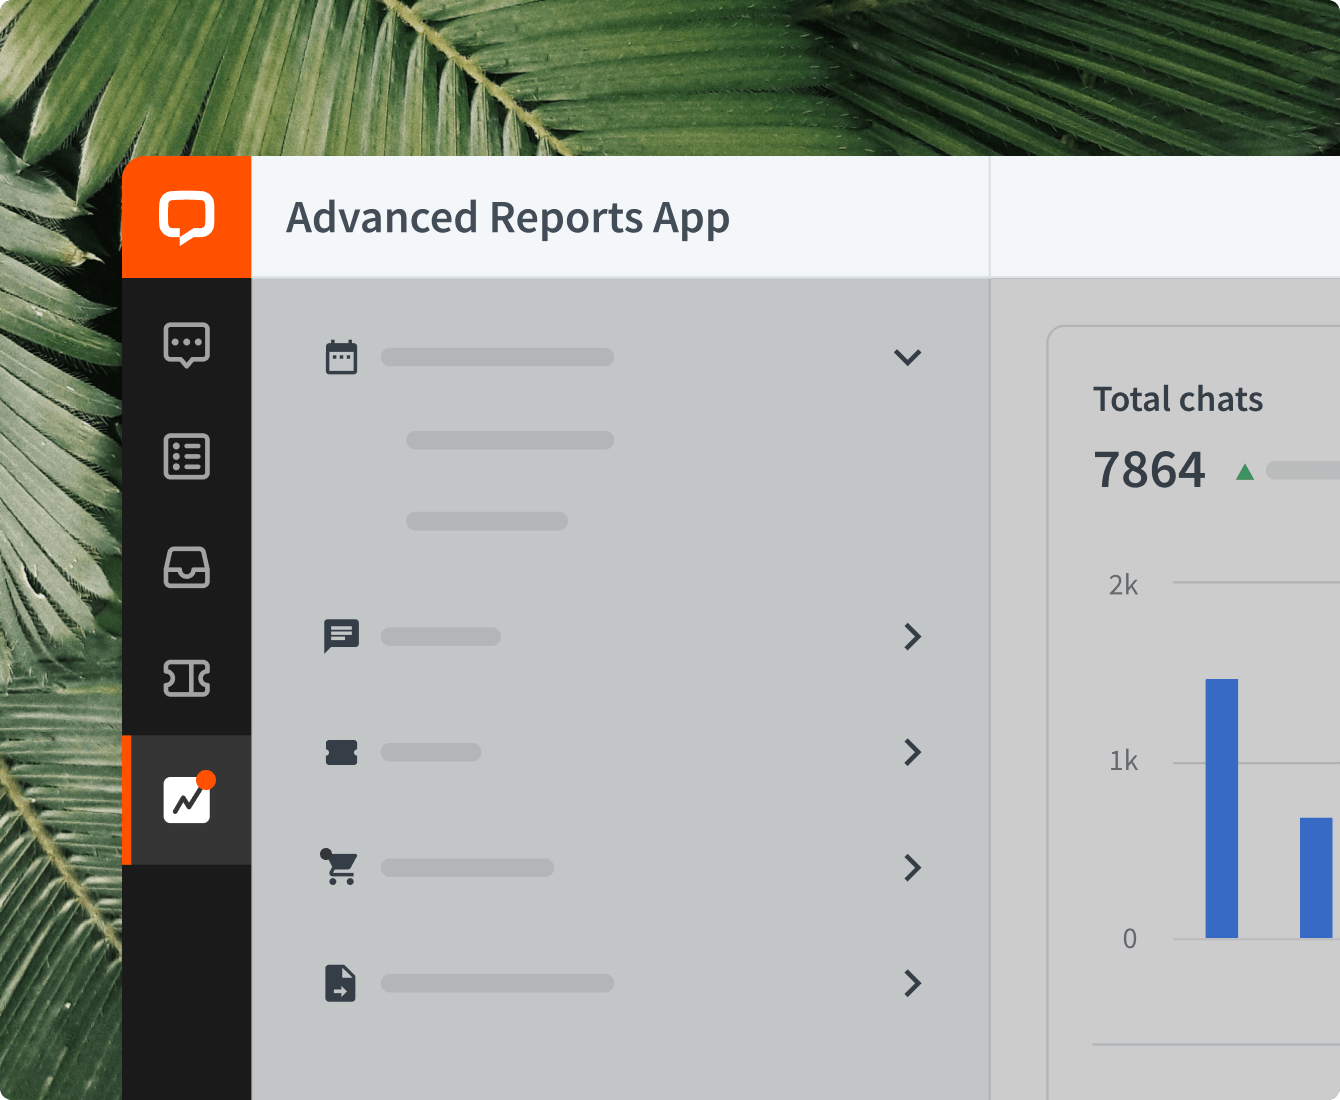Click the 2k axis label
Screen dimensions: 1340x1100
(1123, 585)
